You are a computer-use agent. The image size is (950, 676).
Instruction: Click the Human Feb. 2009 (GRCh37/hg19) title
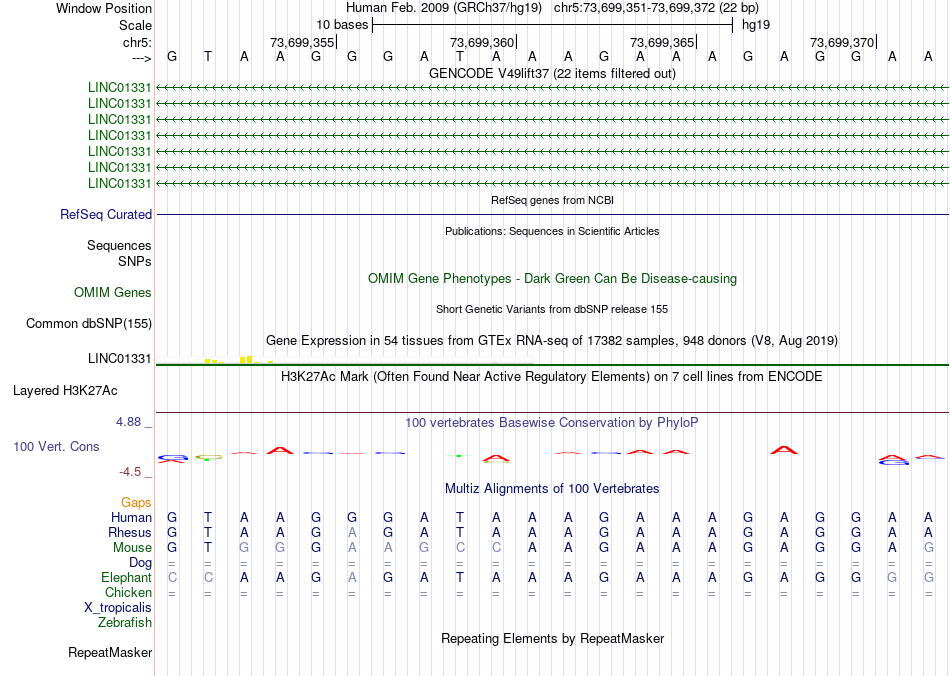(x=443, y=8)
